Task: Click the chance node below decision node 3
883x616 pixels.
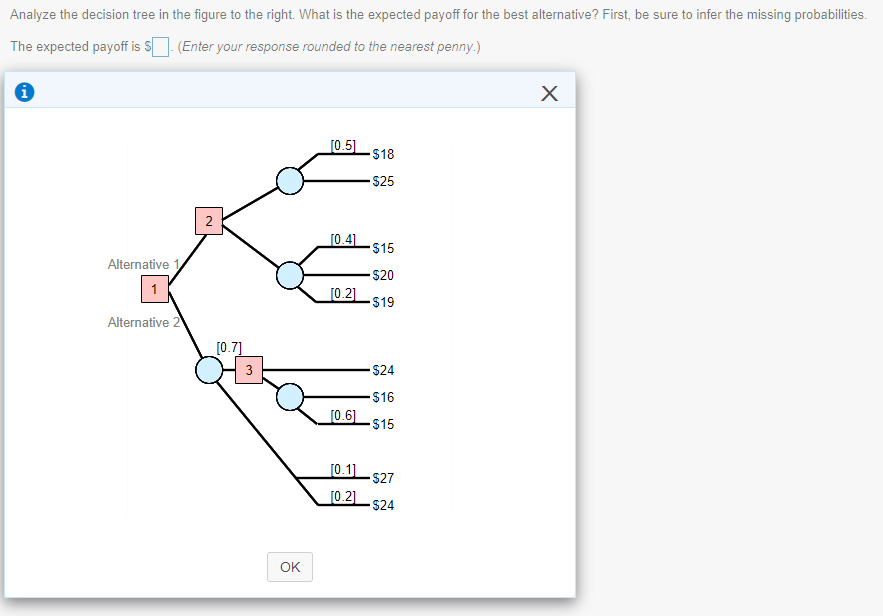Action: click(x=289, y=396)
